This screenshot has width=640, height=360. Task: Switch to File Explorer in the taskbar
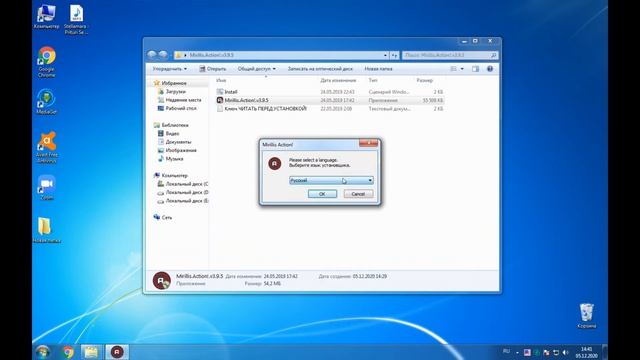[x=91, y=352]
